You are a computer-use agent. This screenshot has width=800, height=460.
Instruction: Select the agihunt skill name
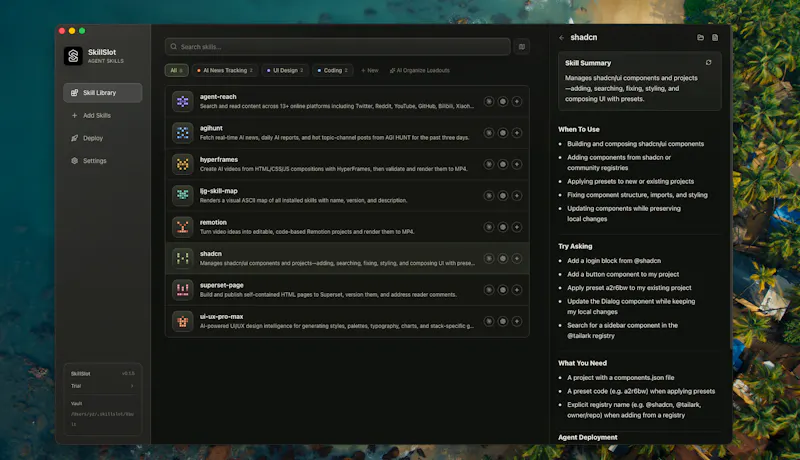211,128
